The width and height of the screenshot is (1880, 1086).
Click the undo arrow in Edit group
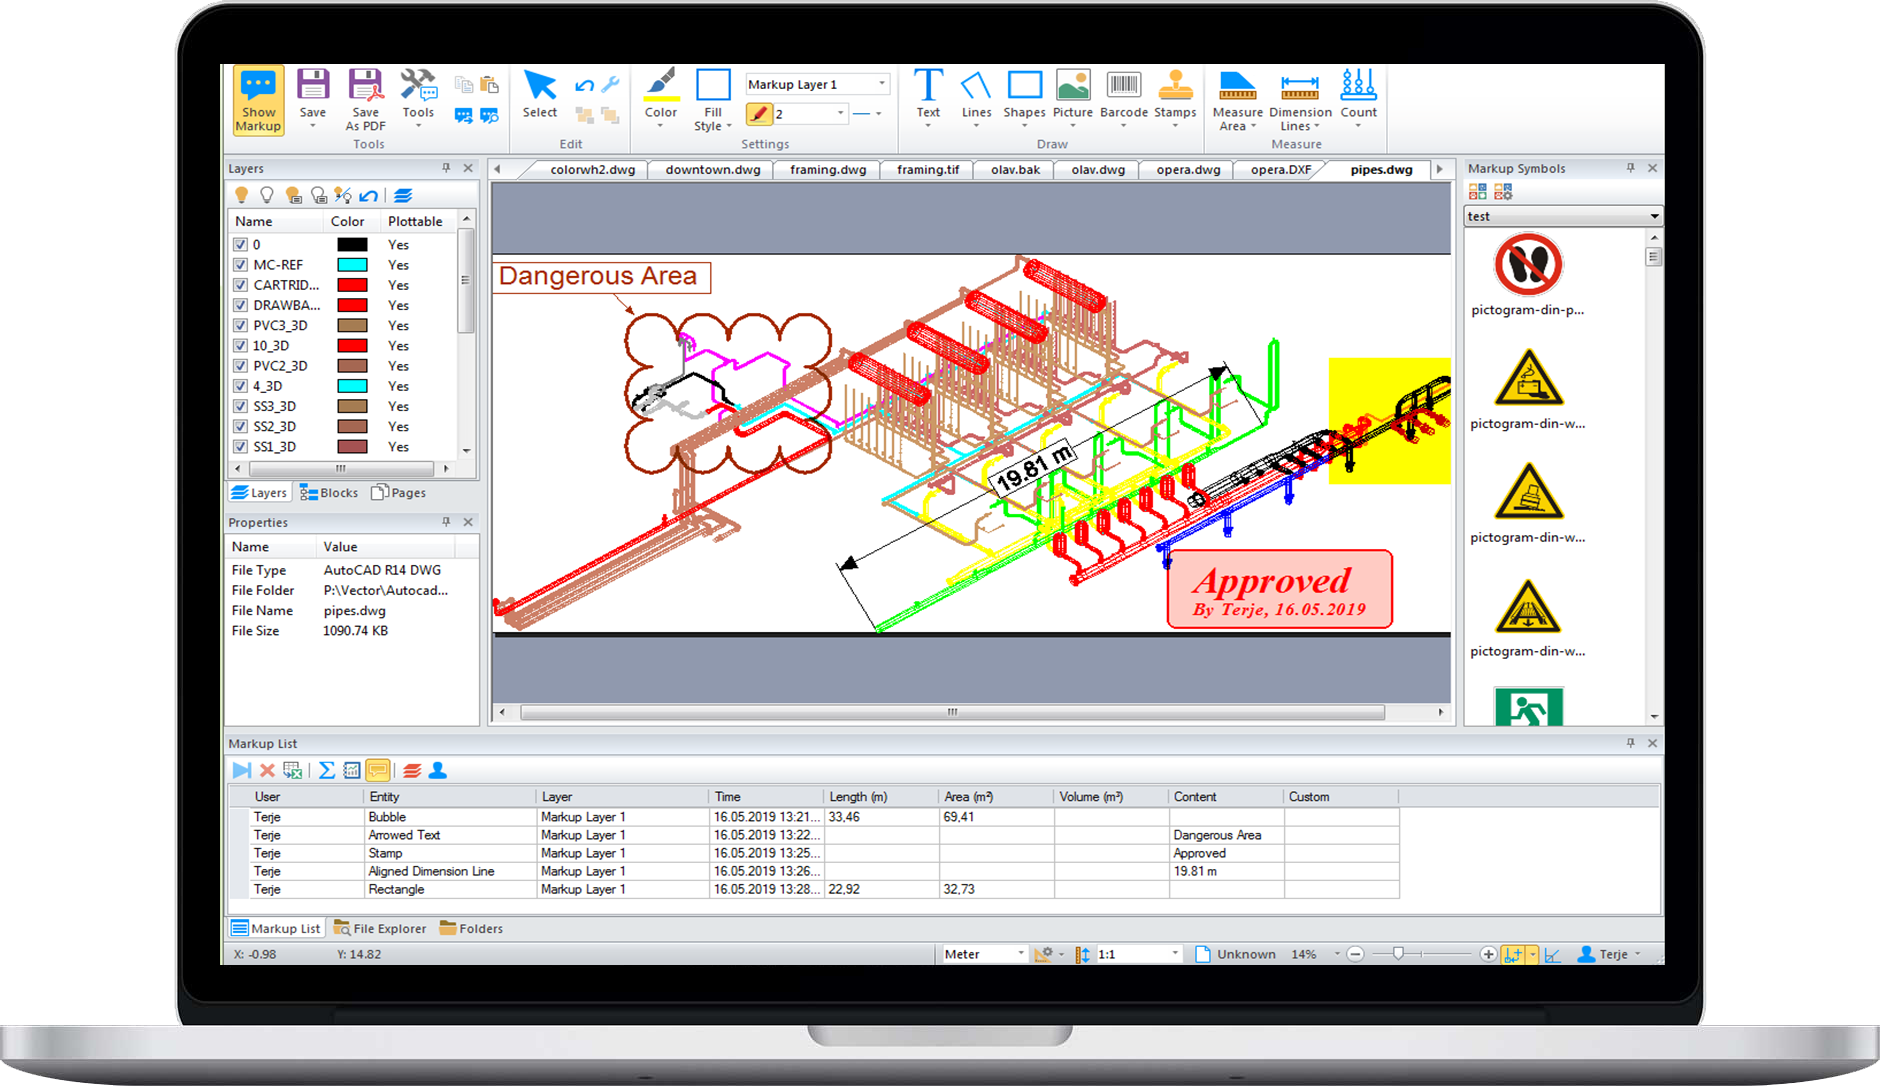coord(585,85)
